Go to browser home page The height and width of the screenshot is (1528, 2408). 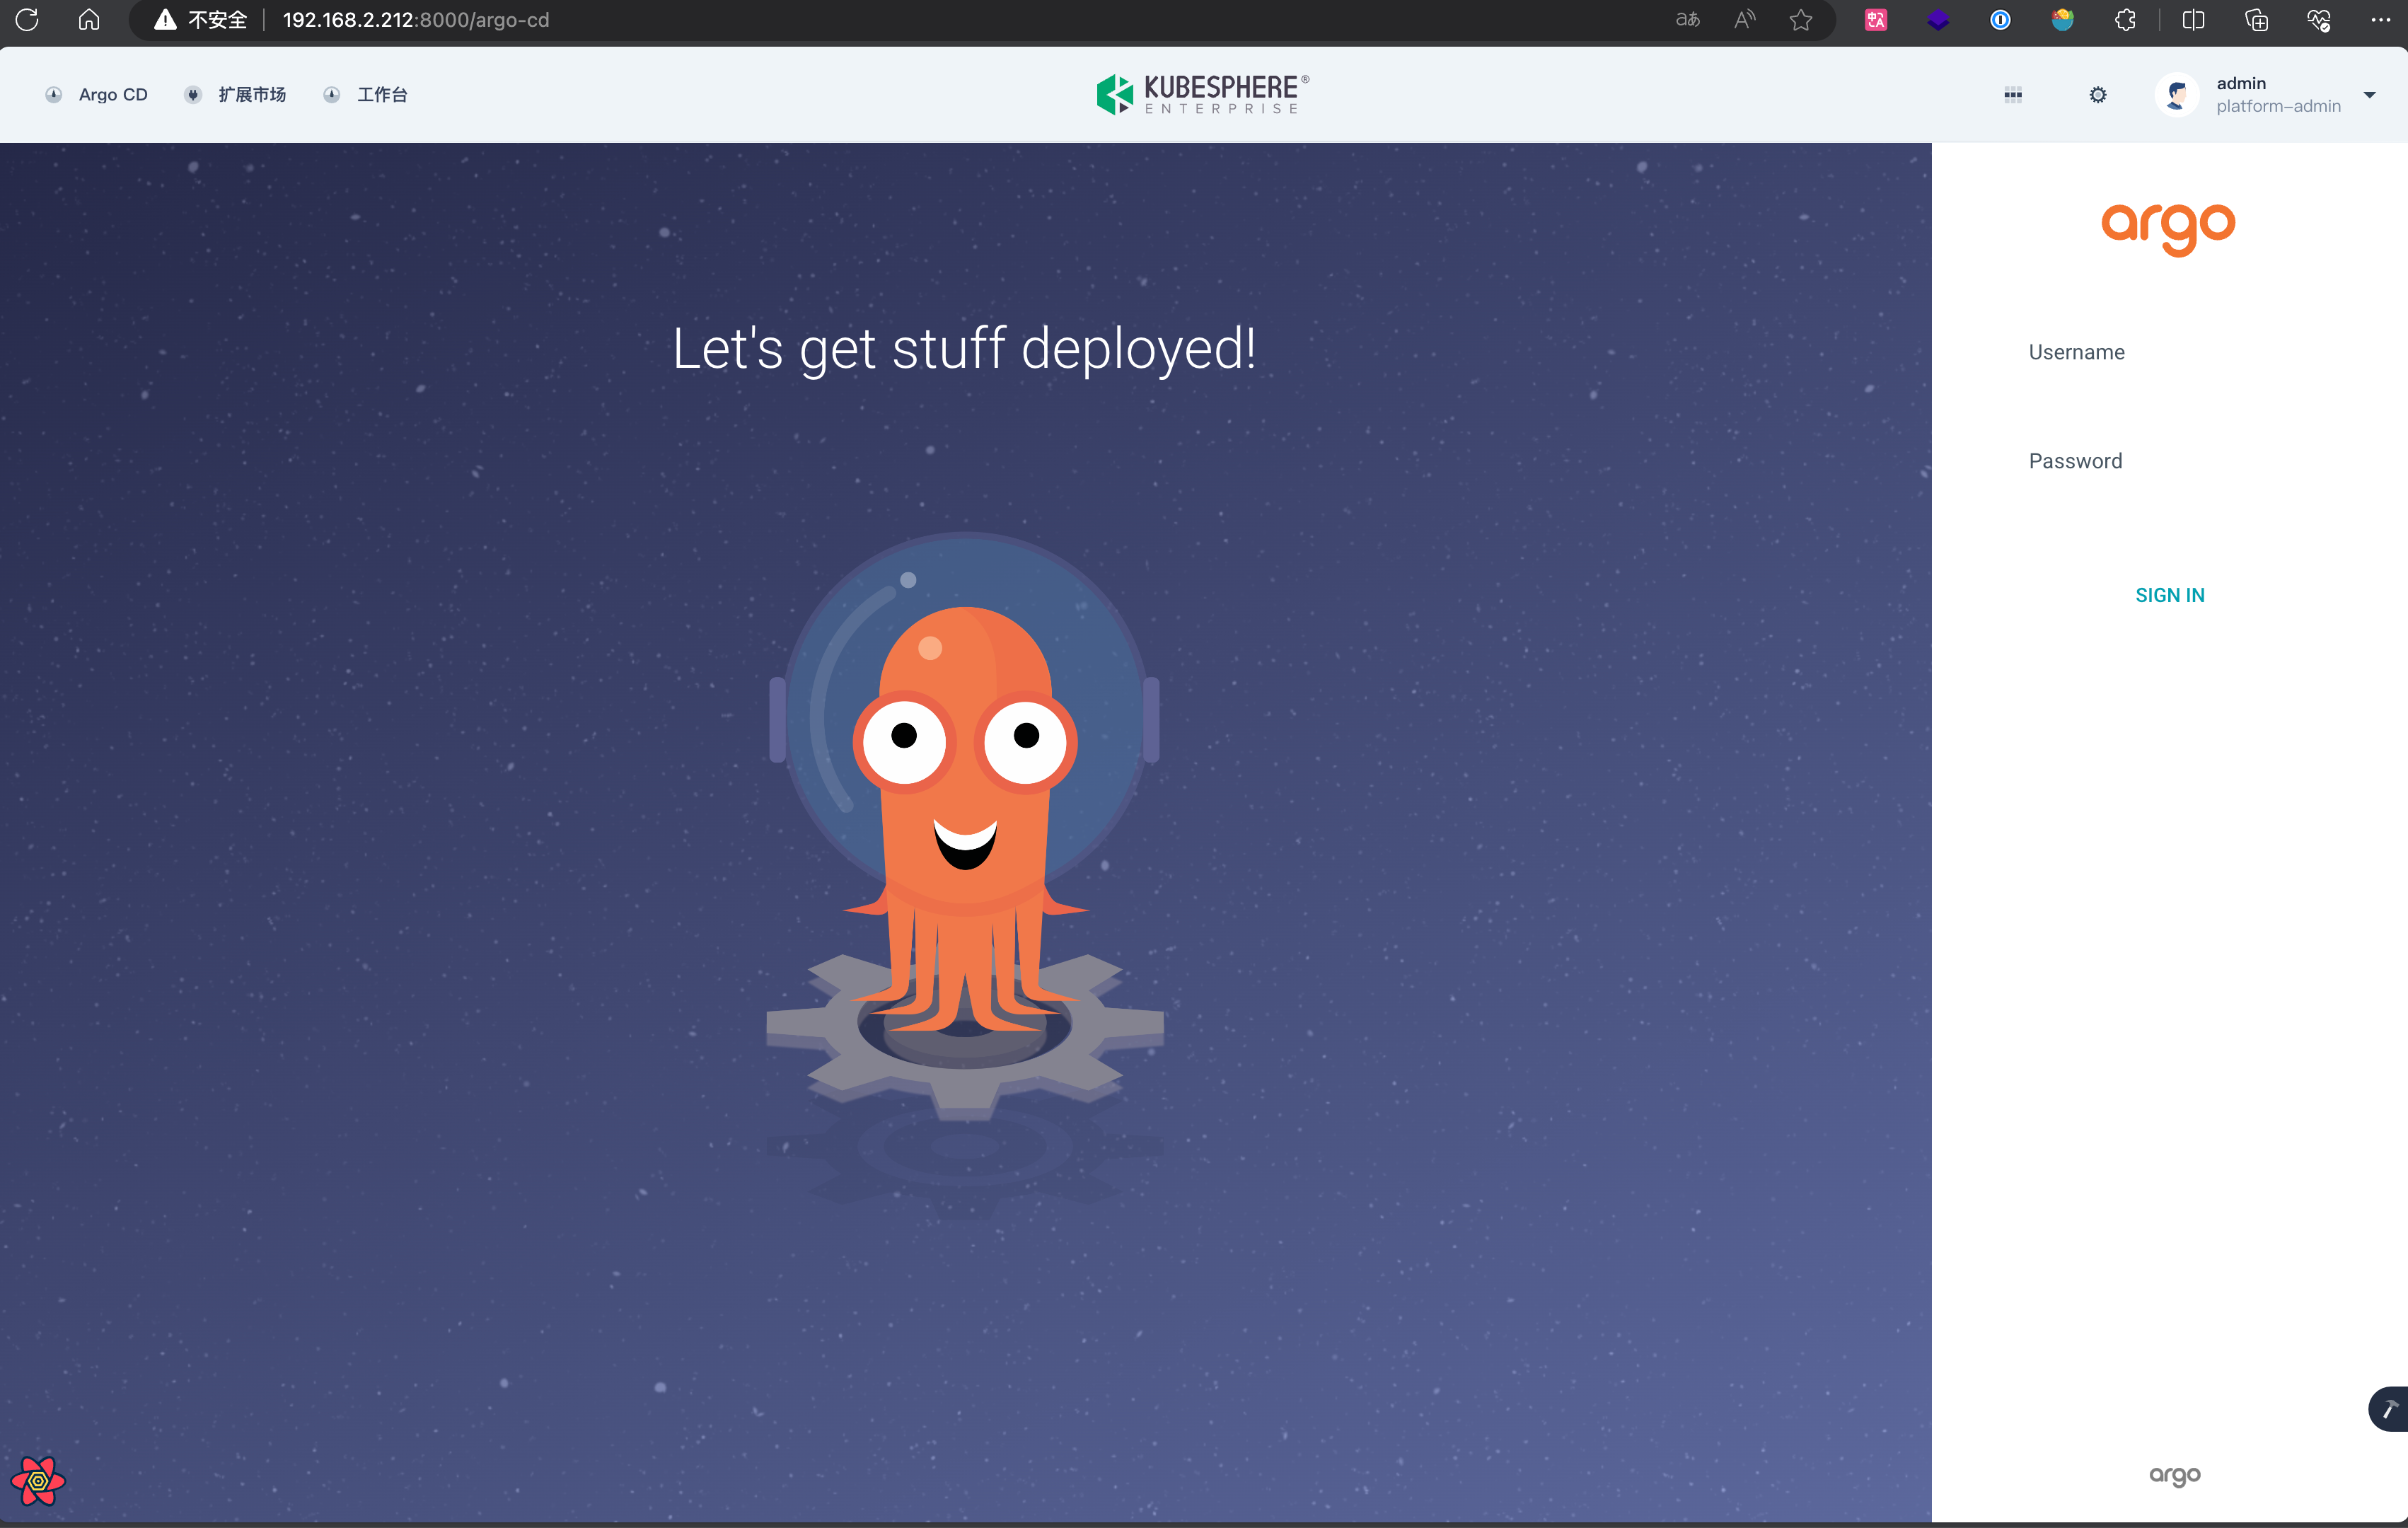pyautogui.click(x=89, y=20)
